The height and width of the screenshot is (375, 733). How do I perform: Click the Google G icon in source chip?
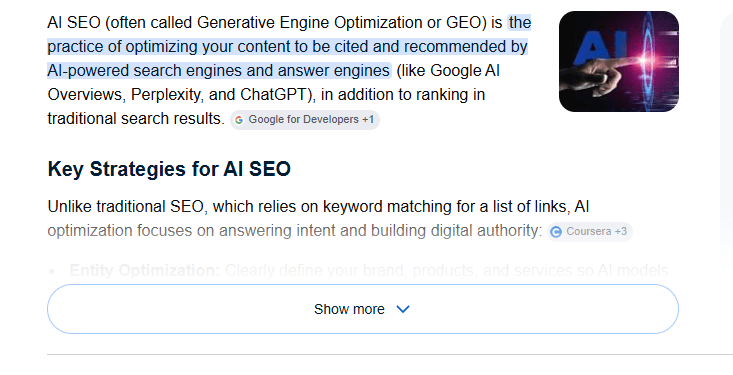click(x=239, y=120)
